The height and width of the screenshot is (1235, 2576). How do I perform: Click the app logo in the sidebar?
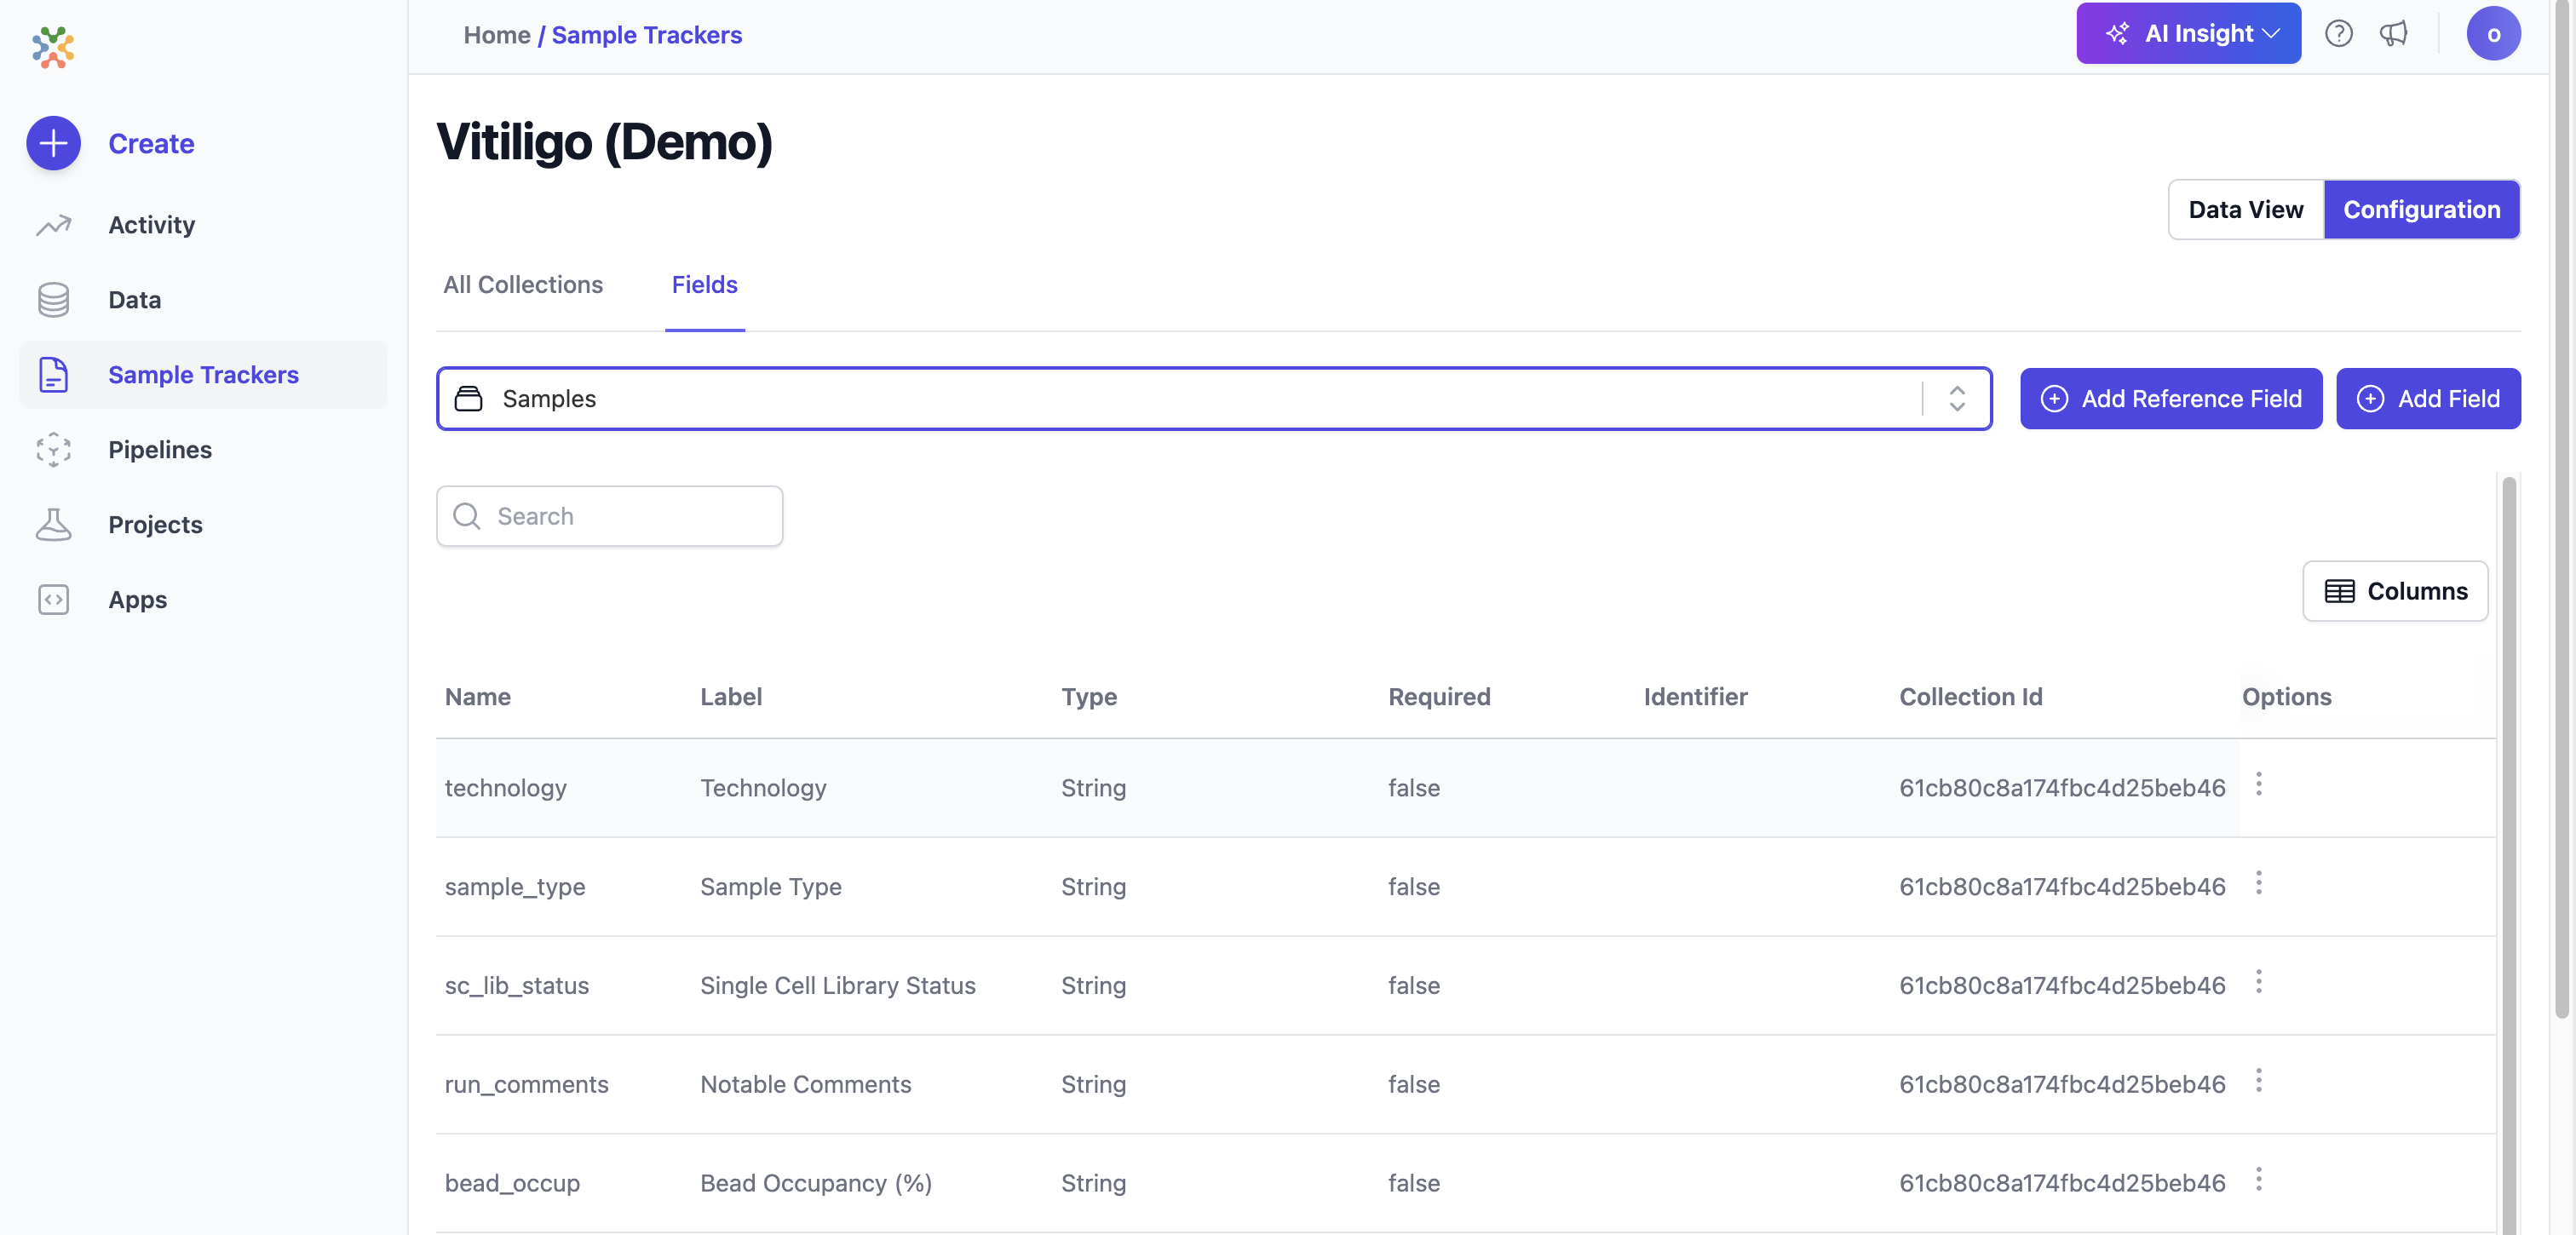[53, 47]
